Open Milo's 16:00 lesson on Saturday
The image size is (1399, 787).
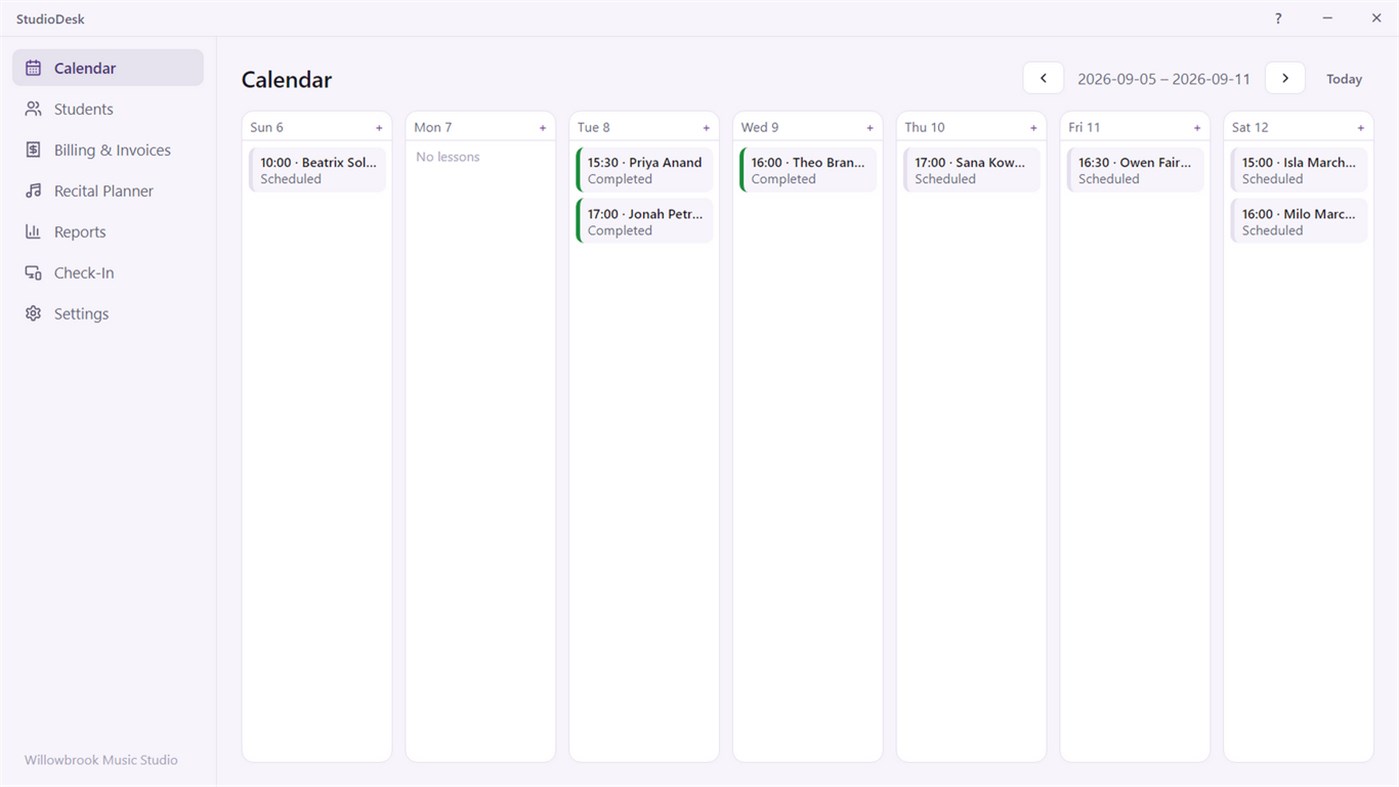tap(1299, 221)
